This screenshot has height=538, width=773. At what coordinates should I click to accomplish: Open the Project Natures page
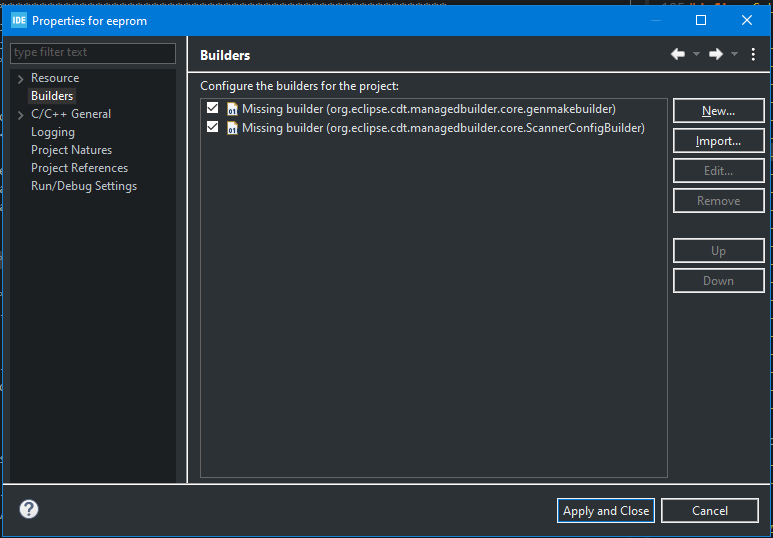[x=71, y=150]
